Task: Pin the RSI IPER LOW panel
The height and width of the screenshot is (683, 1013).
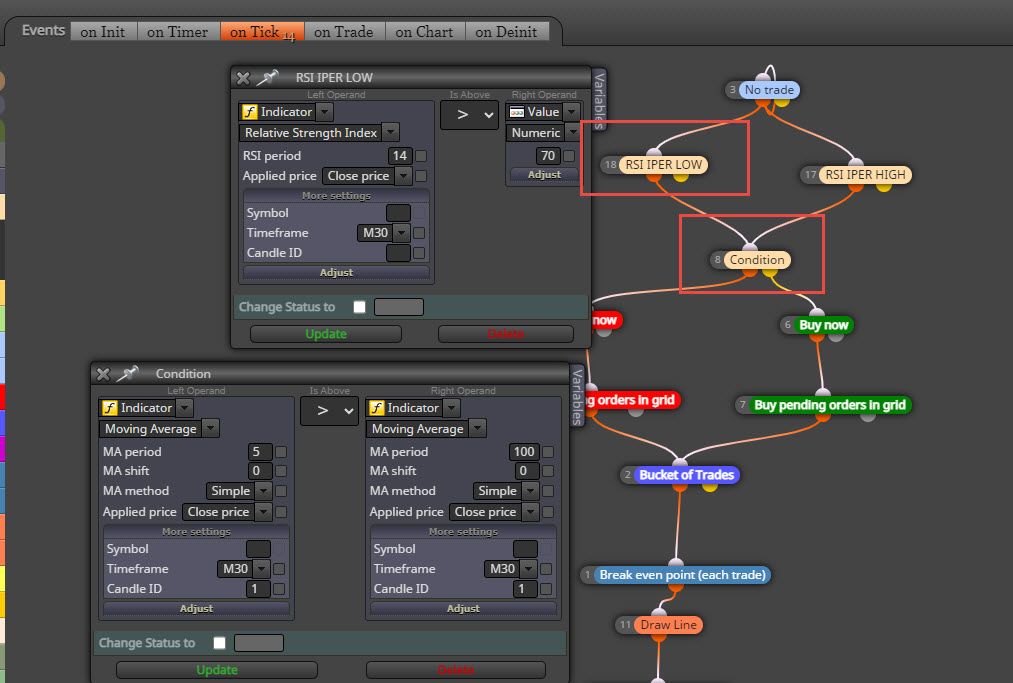Action: [x=267, y=78]
